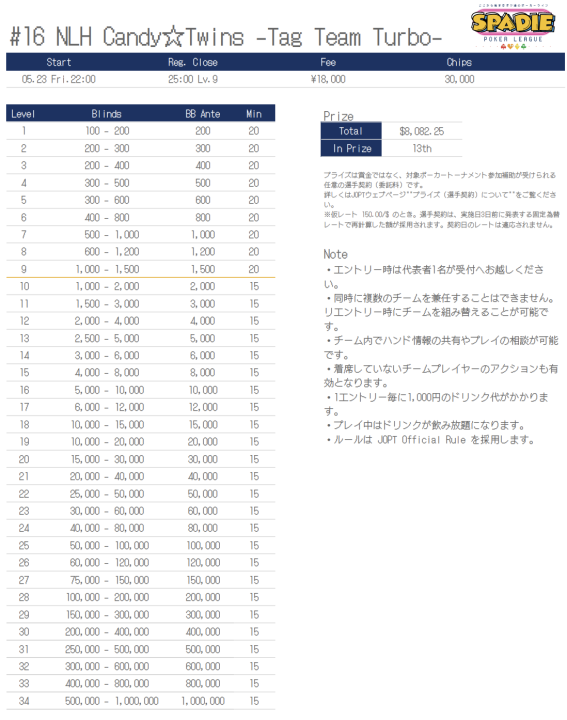Image resolution: width=567 pixels, height=720 pixels.
Task: Click the SPADIE Poker League logo
Action: pyautogui.click(x=513, y=27)
